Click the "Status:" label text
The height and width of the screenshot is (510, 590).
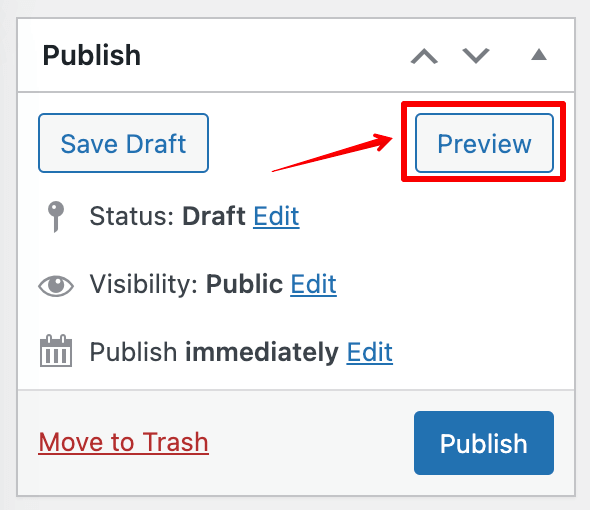(x=132, y=216)
